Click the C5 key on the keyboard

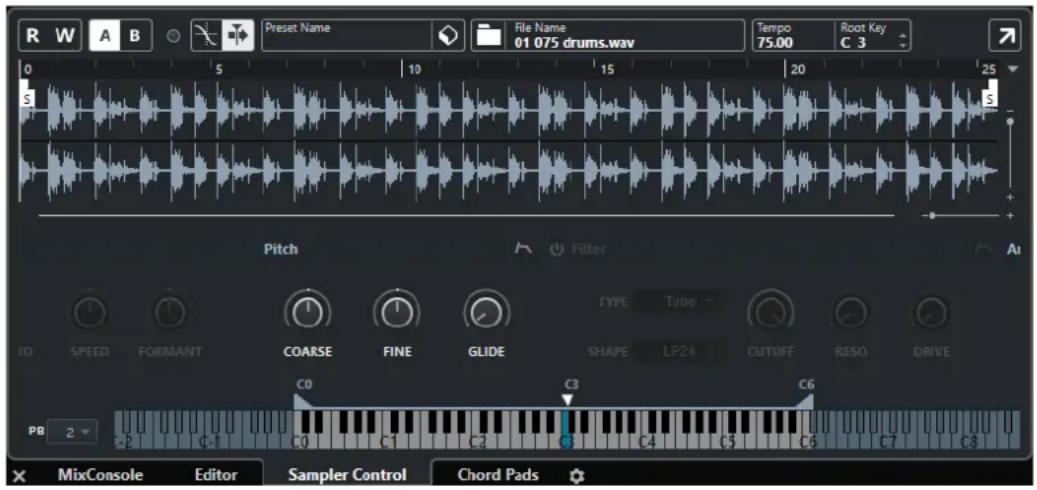(x=727, y=441)
